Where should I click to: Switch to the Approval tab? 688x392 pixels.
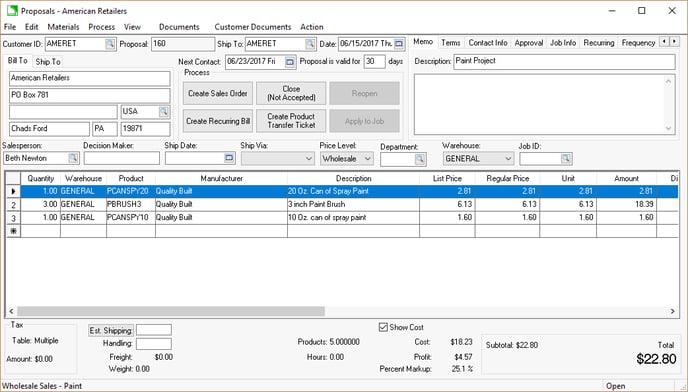[529, 43]
